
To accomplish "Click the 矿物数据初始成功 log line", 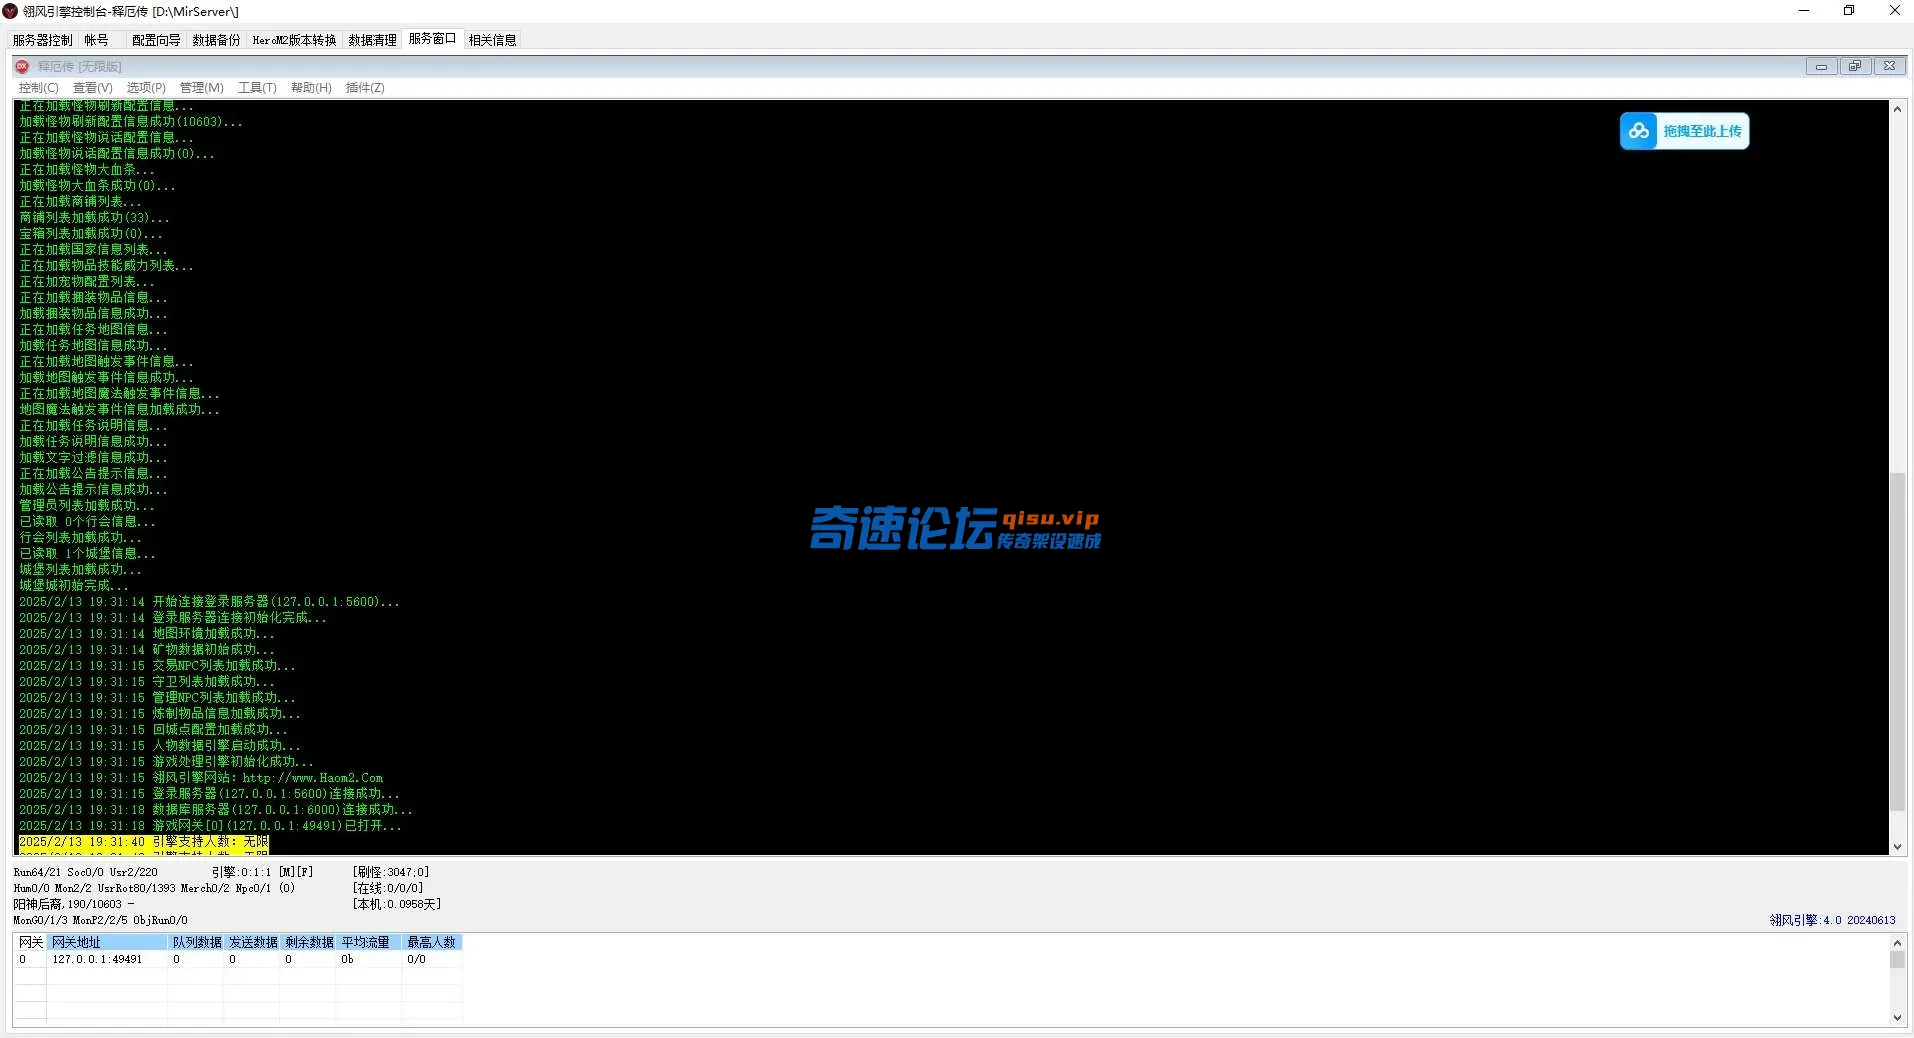I will click(x=146, y=650).
